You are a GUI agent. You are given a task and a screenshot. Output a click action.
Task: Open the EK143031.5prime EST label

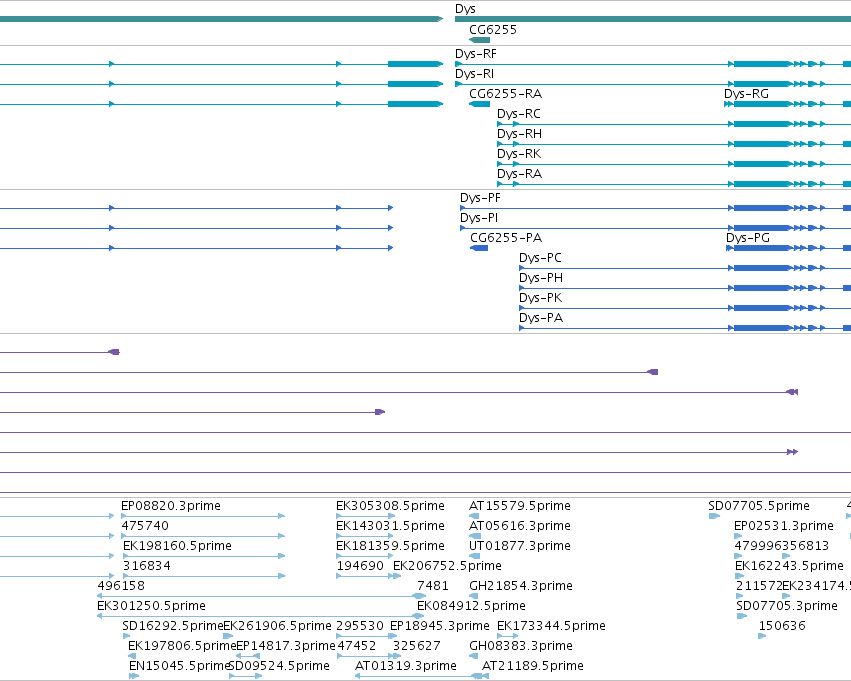click(x=390, y=526)
